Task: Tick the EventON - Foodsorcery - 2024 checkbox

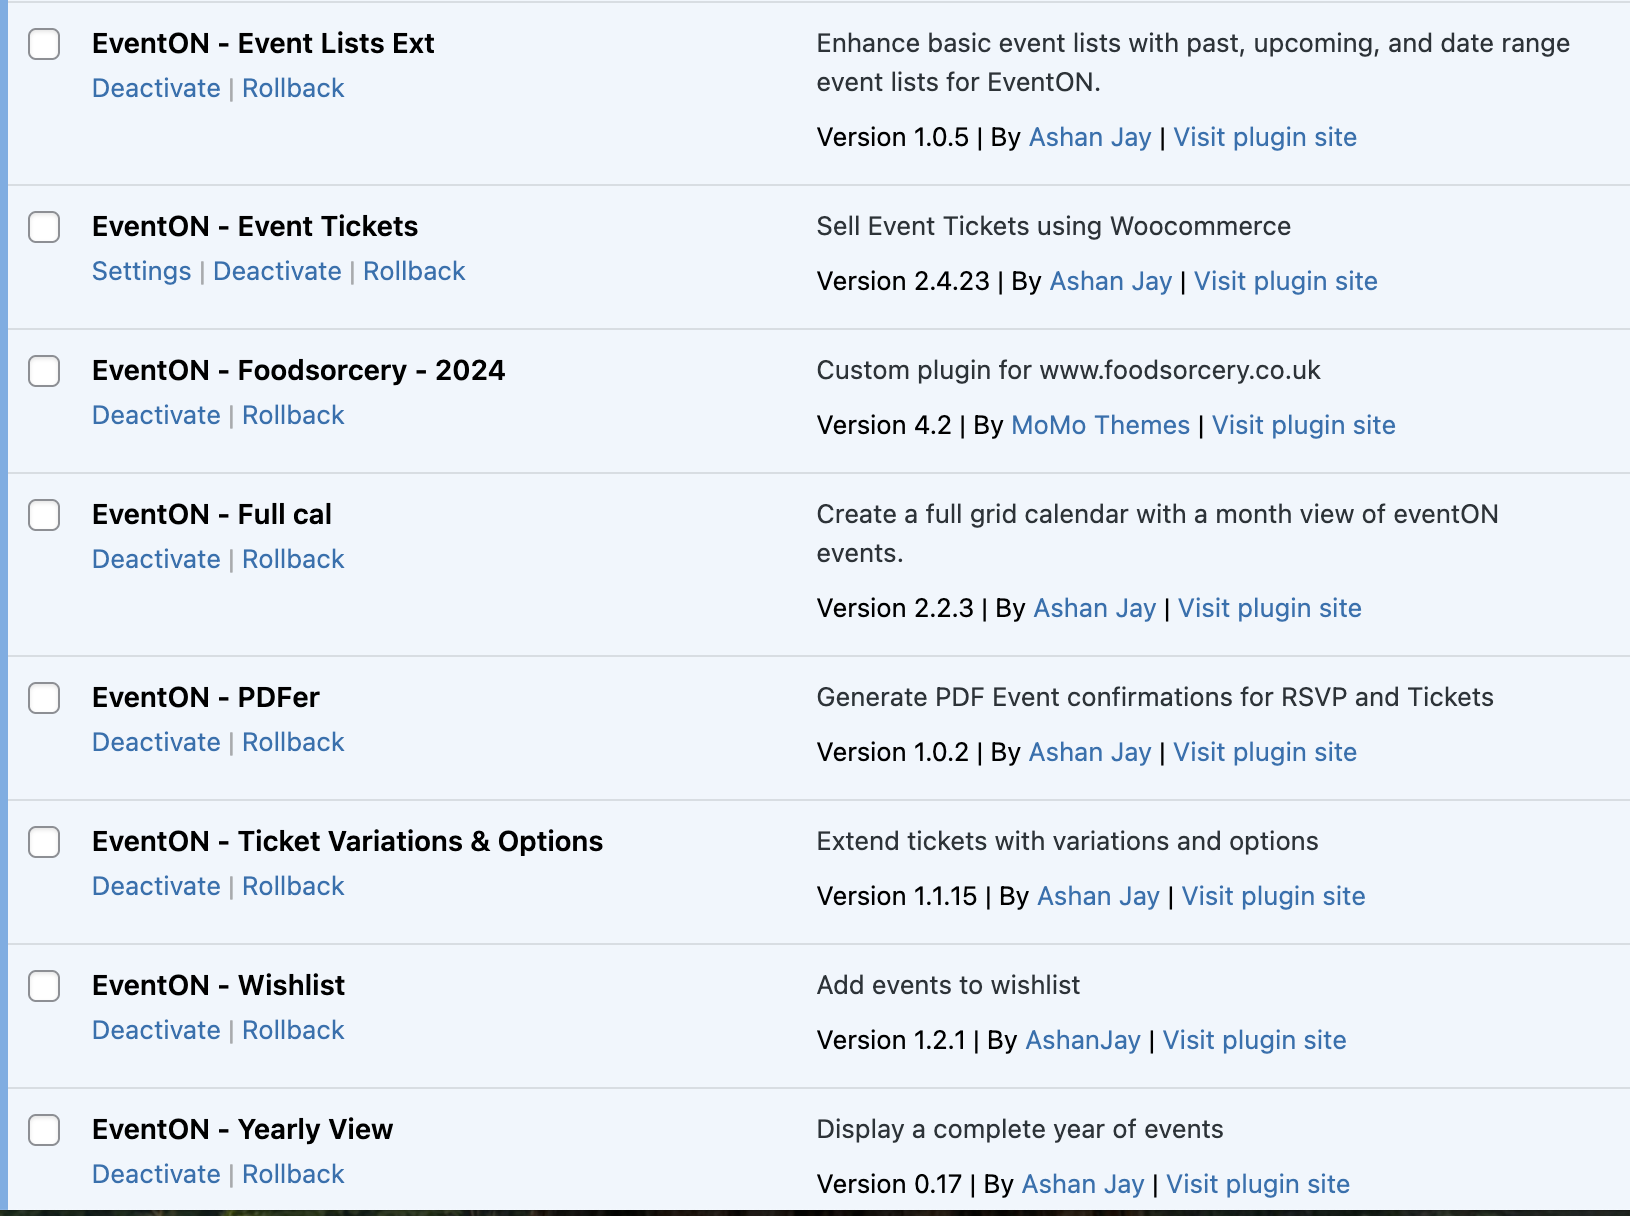Action: [44, 371]
